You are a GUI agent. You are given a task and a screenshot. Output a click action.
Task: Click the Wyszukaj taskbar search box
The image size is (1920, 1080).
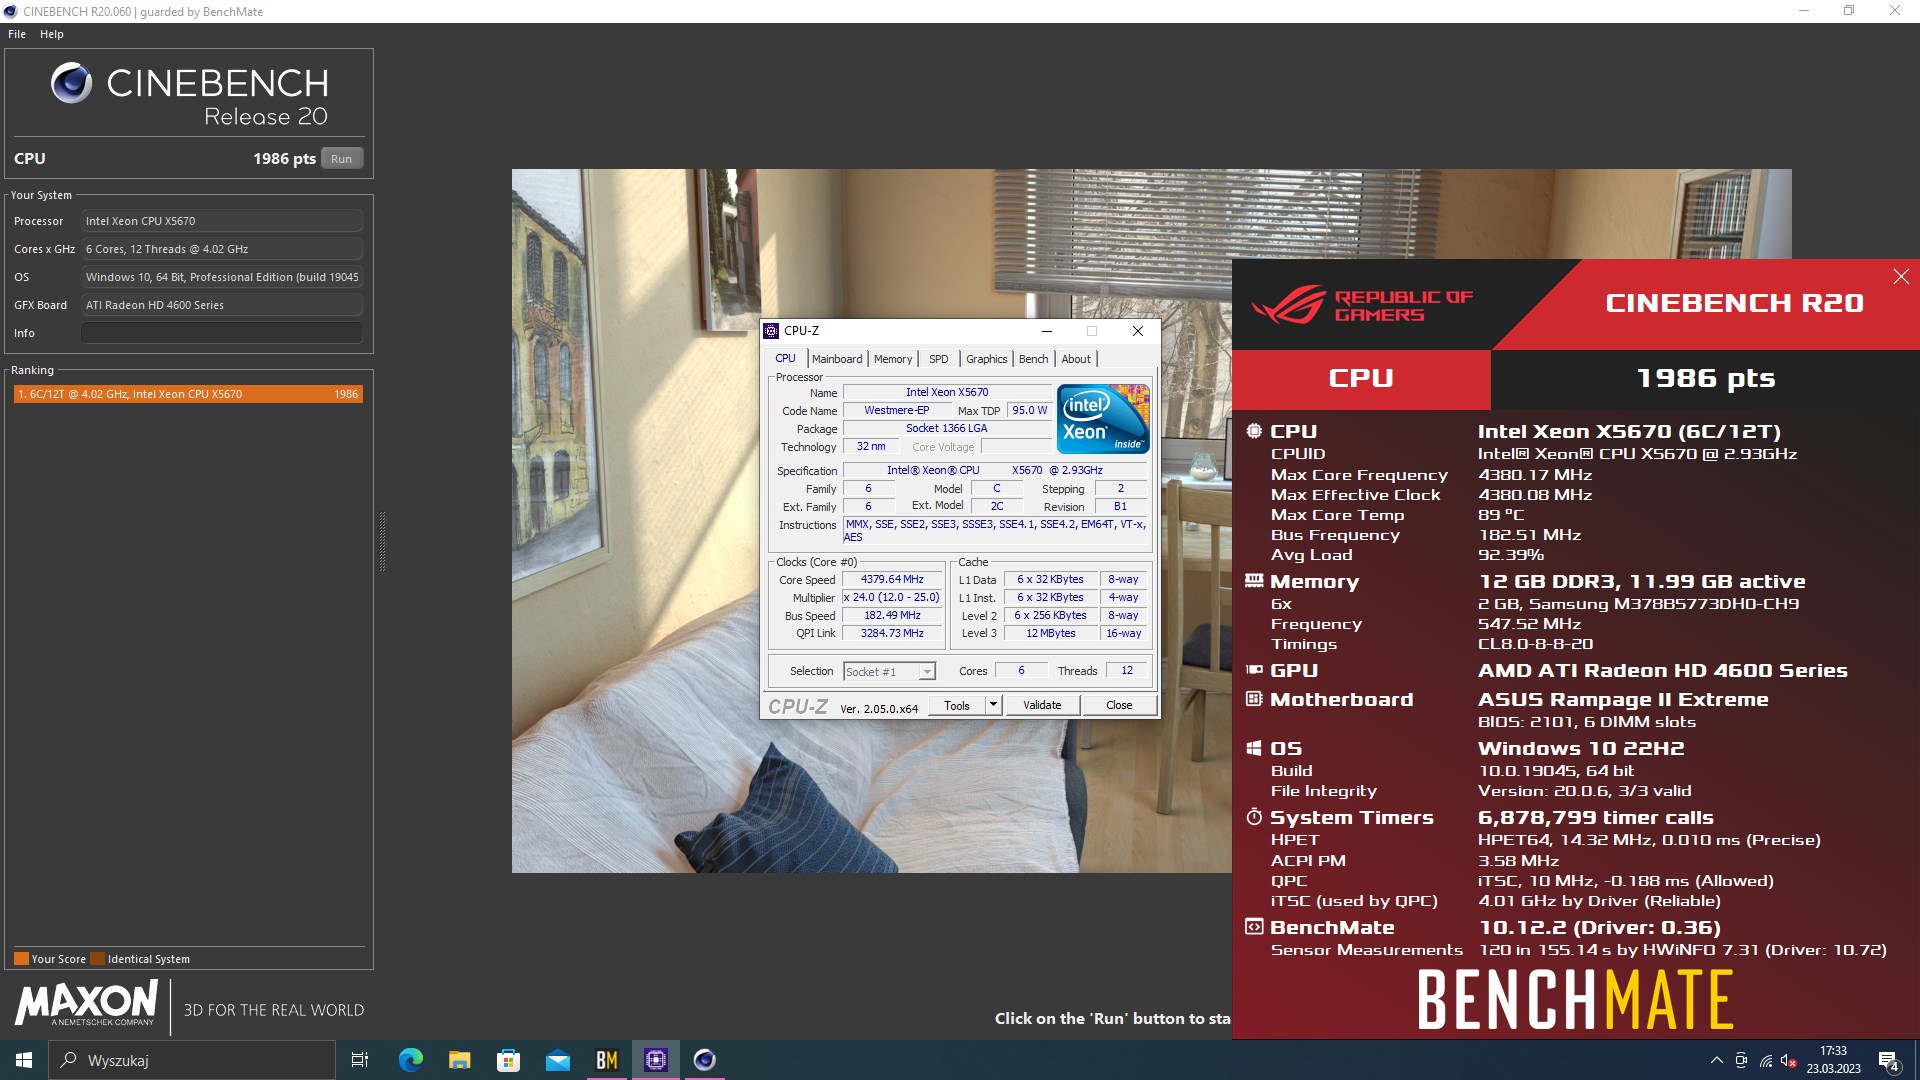pyautogui.click(x=192, y=1060)
